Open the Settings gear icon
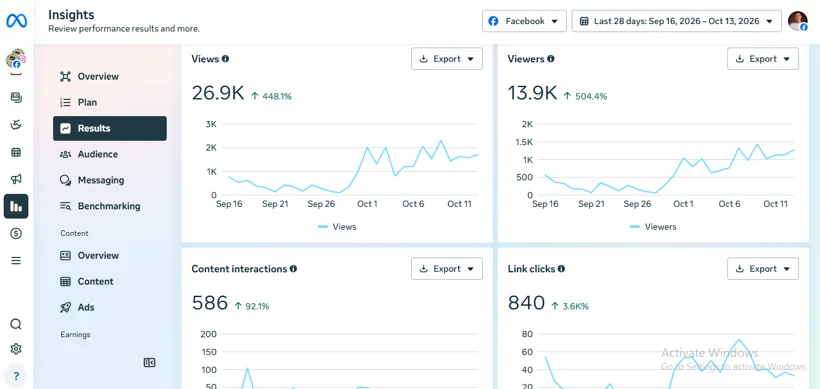Image resolution: width=820 pixels, height=389 pixels. (x=16, y=349)
